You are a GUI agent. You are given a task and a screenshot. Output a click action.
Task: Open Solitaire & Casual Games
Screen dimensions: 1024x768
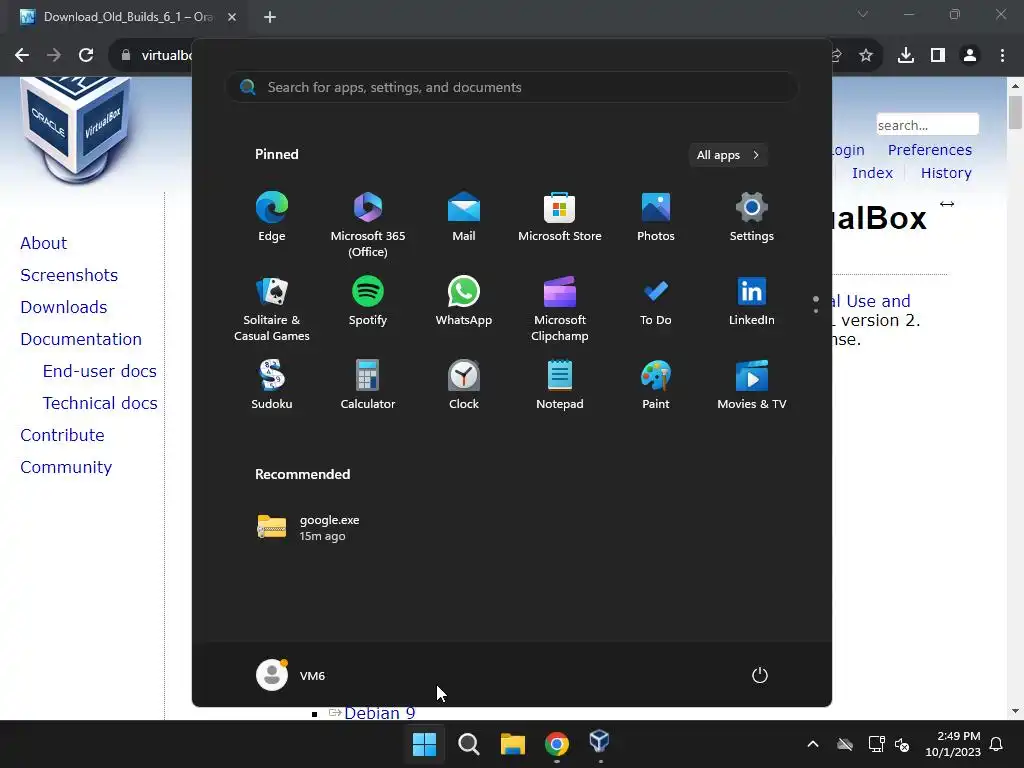(272, 309)
